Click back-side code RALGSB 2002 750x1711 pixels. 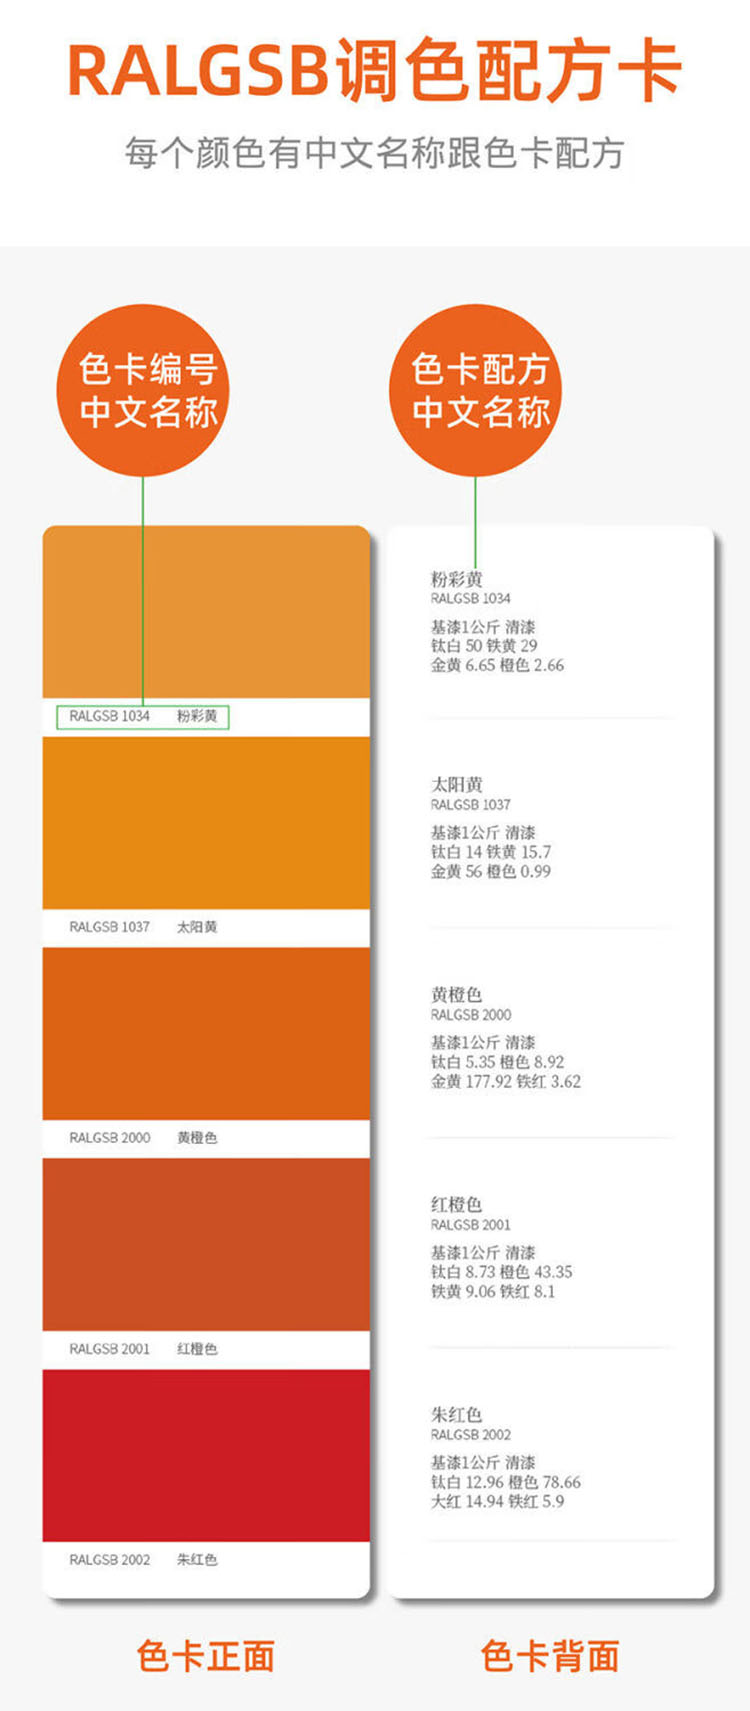(471, 1435)
